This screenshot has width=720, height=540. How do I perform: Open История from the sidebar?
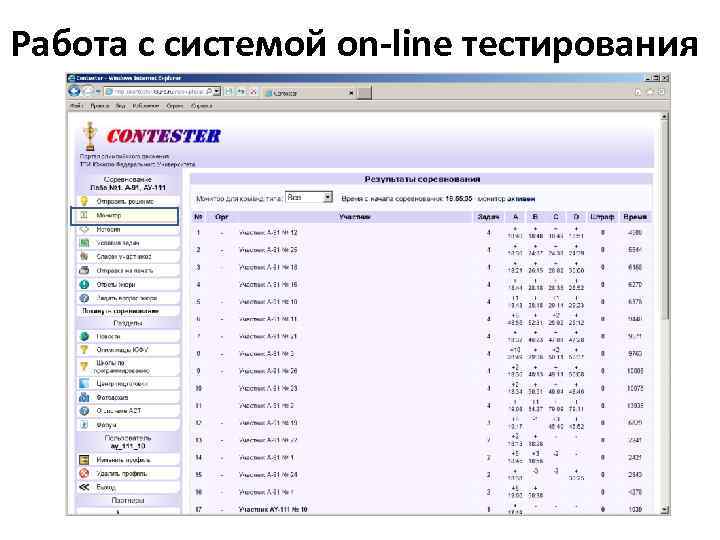(127, 229)
